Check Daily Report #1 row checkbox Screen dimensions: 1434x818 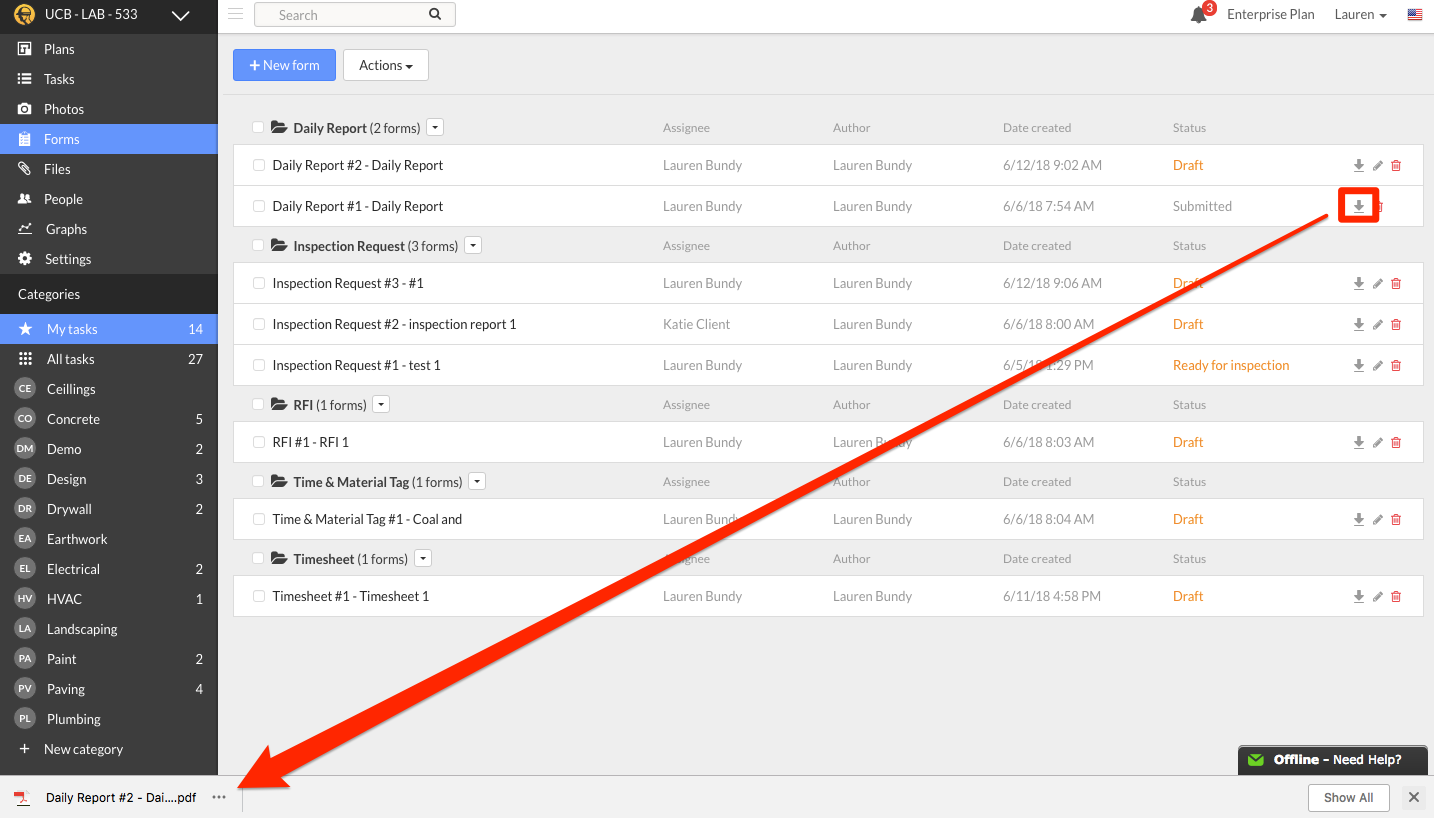pyautogui.click(x=259, y=206)
